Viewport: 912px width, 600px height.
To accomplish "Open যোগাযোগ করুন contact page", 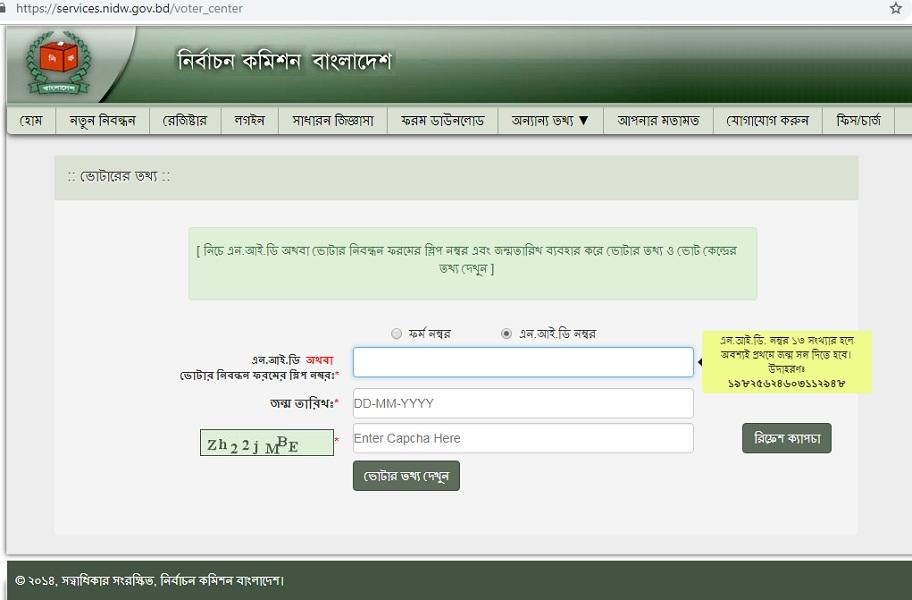I will coord(767,121).
